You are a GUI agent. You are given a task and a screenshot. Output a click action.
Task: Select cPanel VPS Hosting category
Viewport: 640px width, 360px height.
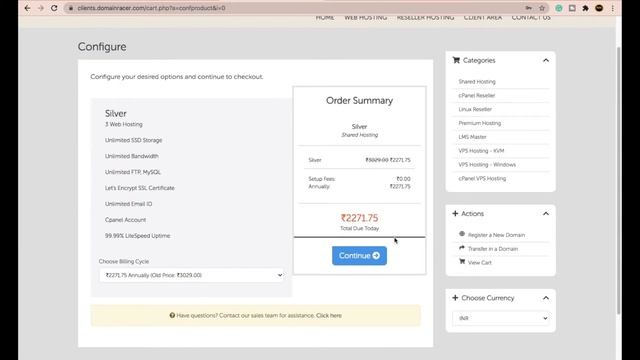coord(482,179)
